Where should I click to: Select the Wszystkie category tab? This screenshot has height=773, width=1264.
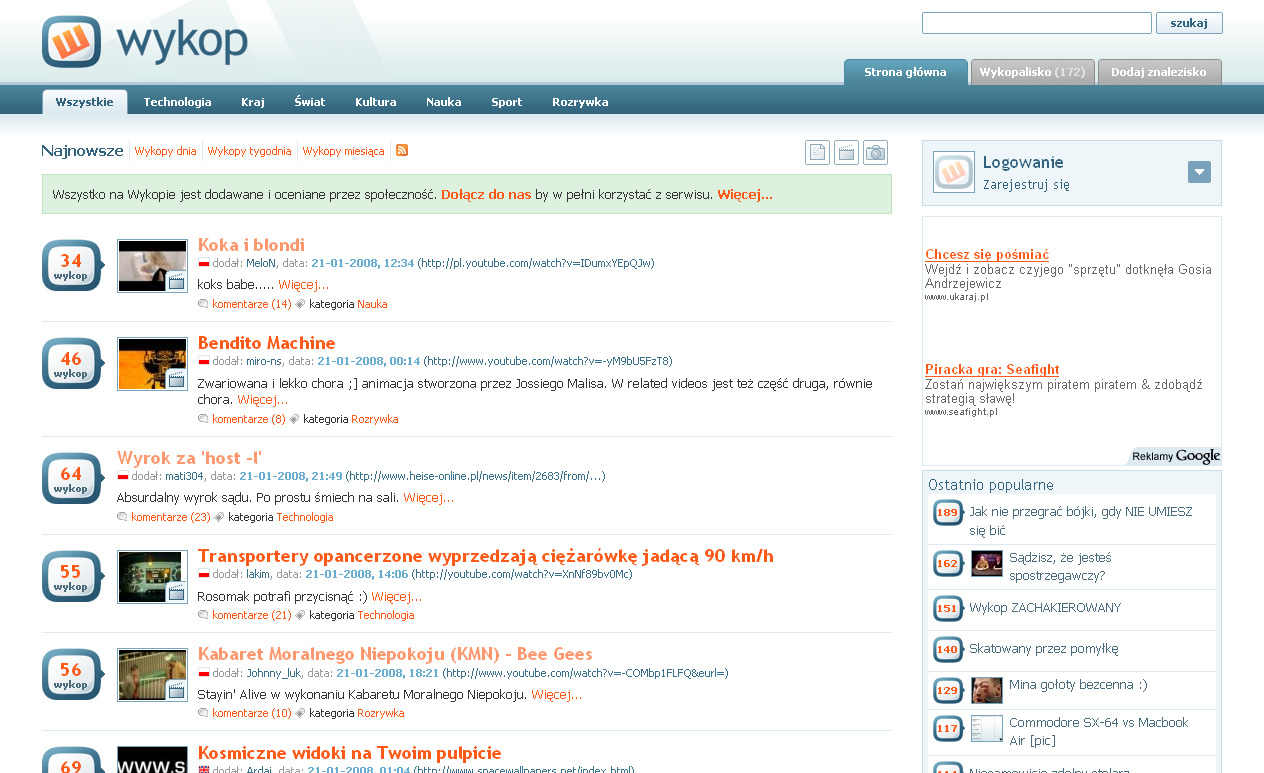85,102
